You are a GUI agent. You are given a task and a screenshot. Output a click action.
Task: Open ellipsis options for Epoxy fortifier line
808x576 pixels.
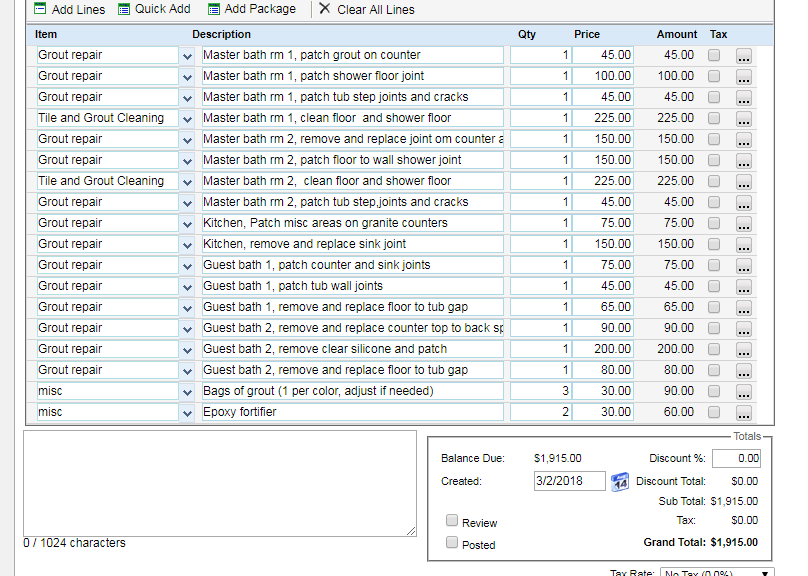pyautogui.click(x=744, y=413)
